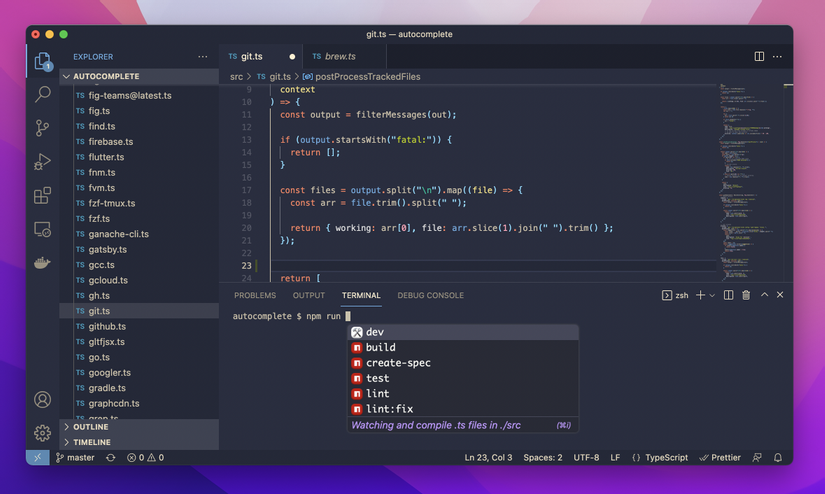This screenshot has width=825, height=494.
Task: Open errors and warnings count in status bar
Action: [145, 458]
